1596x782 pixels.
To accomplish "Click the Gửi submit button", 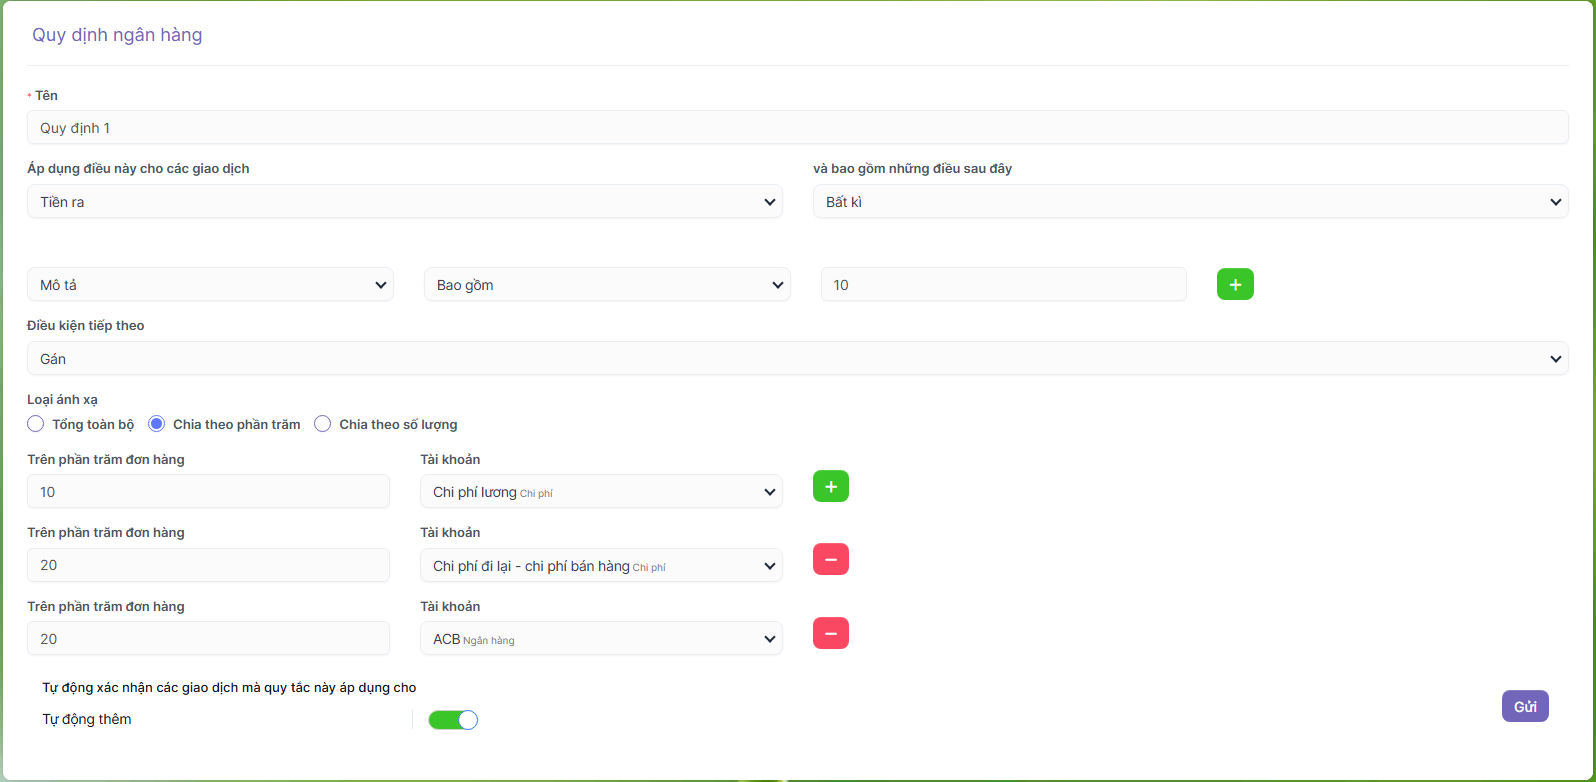I will [x=1525, y=707].
